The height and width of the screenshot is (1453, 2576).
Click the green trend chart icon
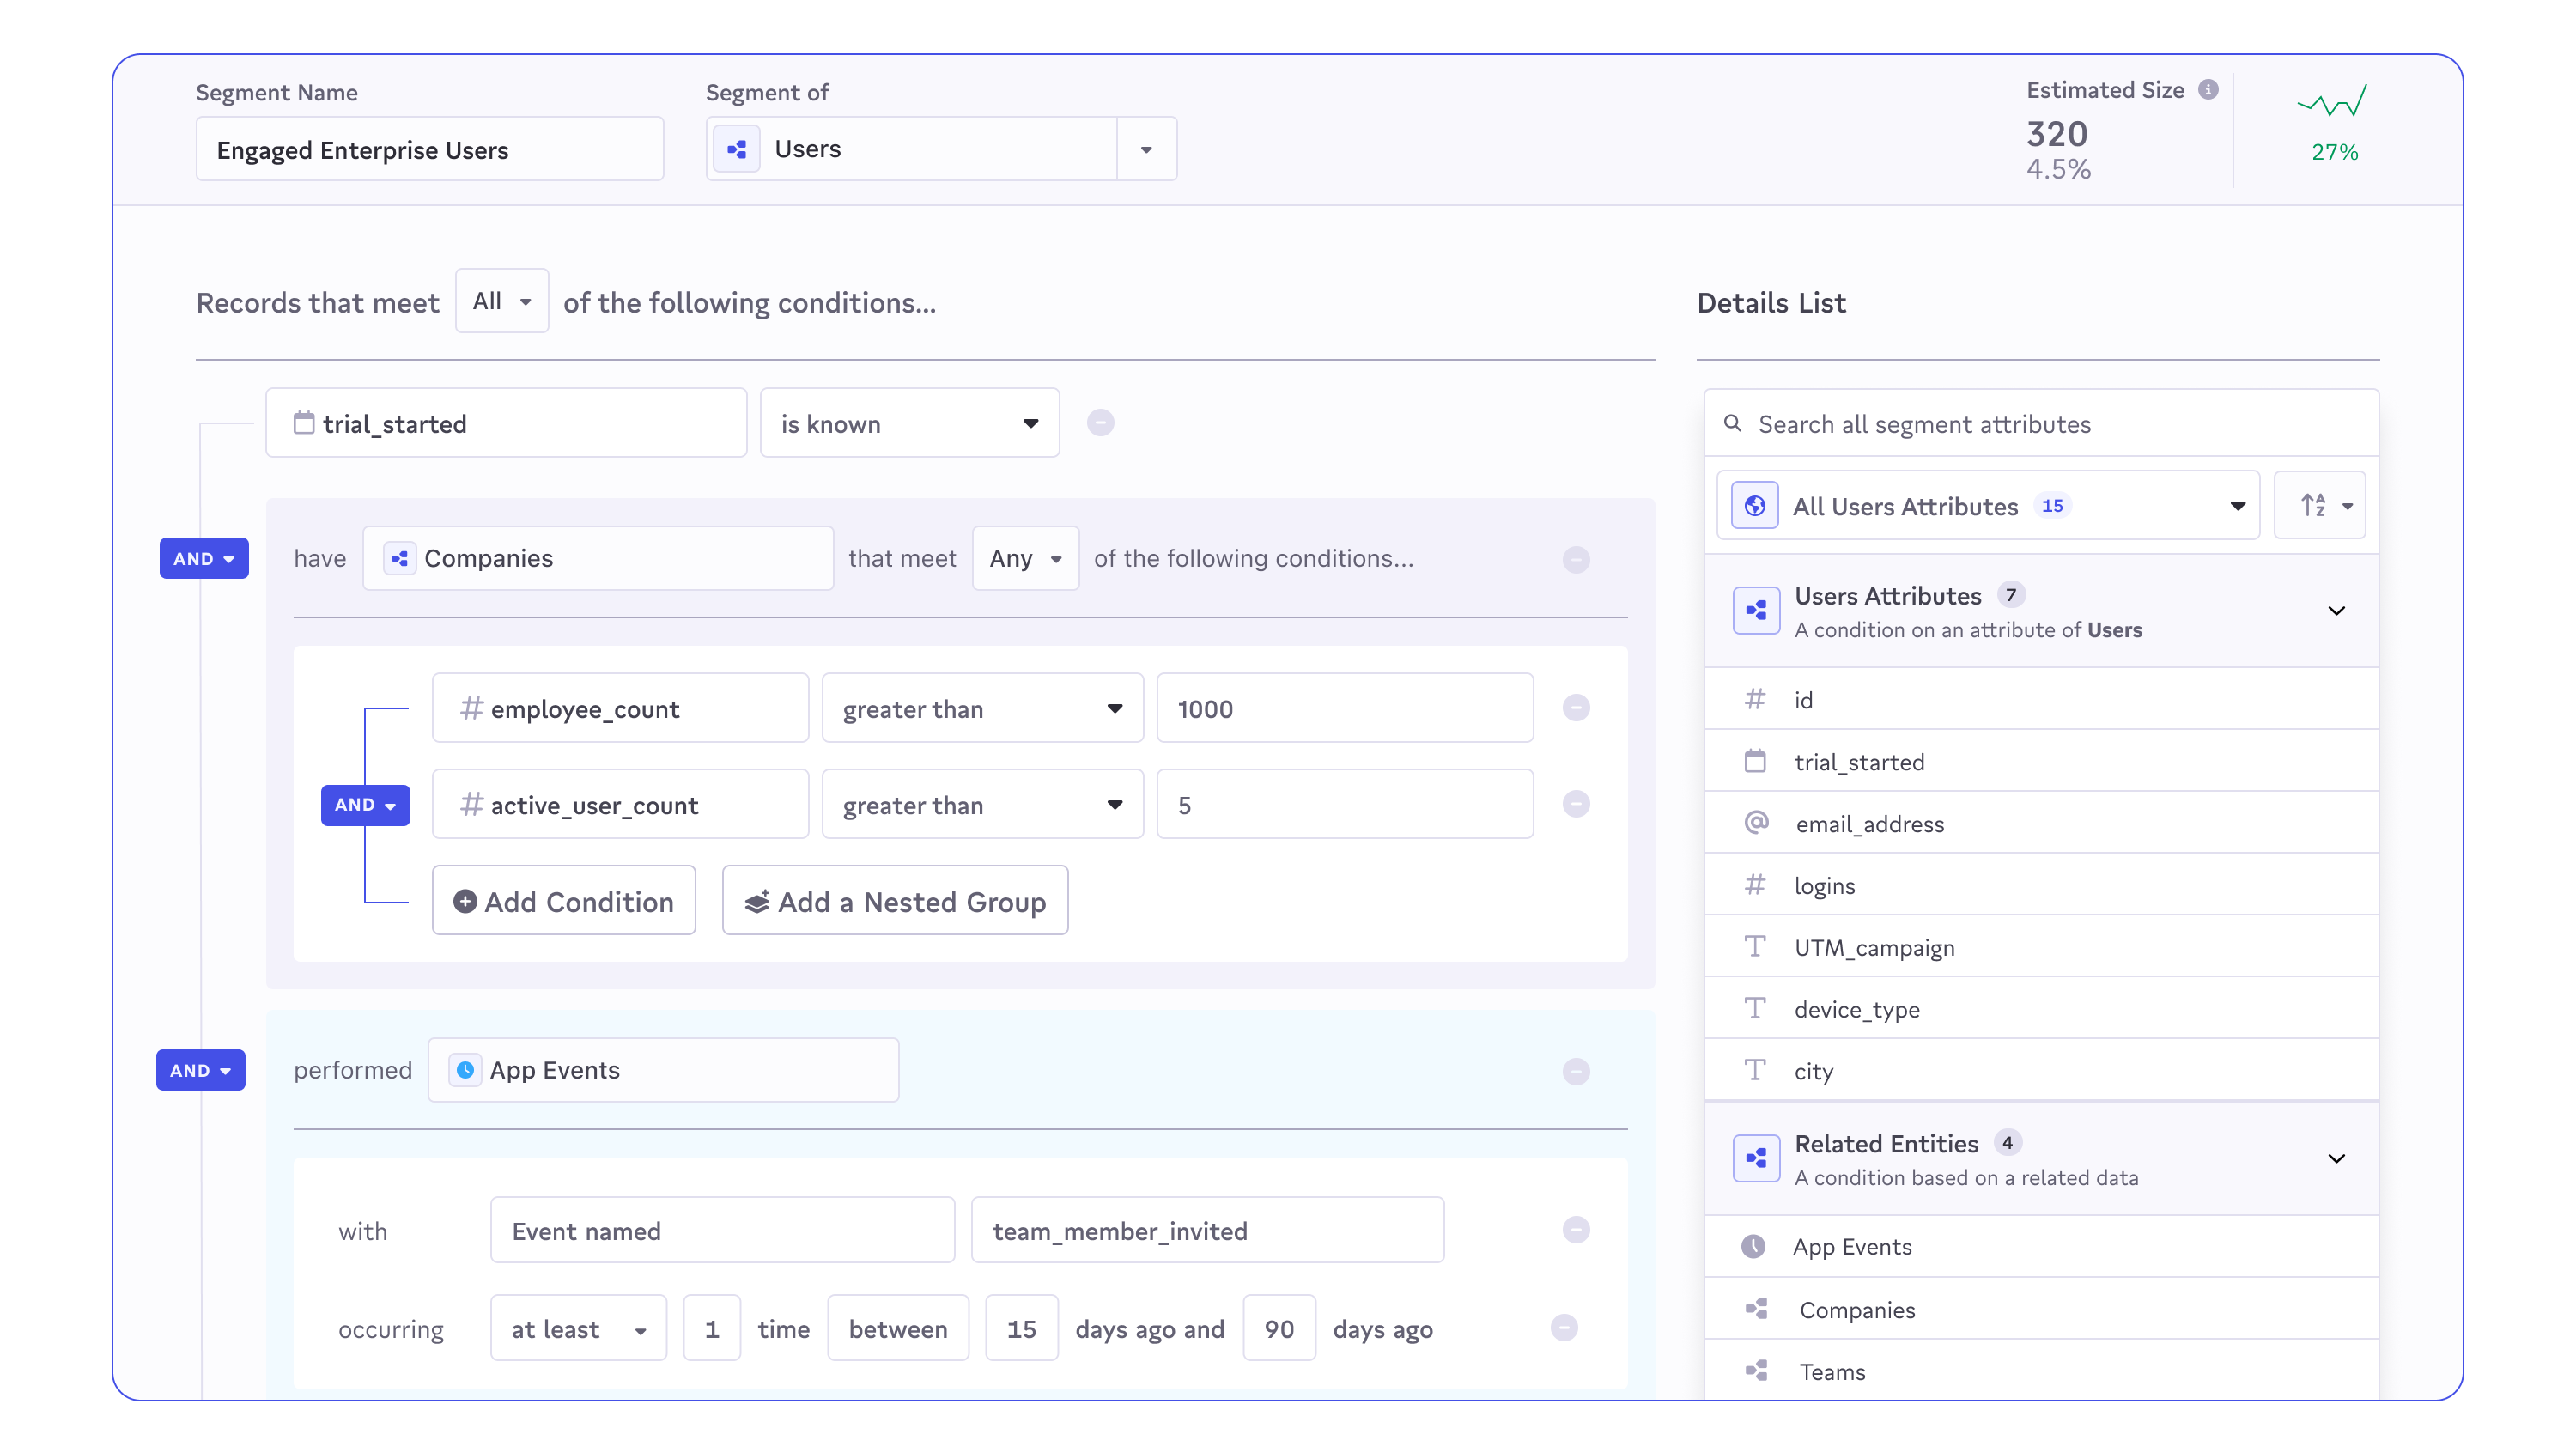tap(2332, 102)
